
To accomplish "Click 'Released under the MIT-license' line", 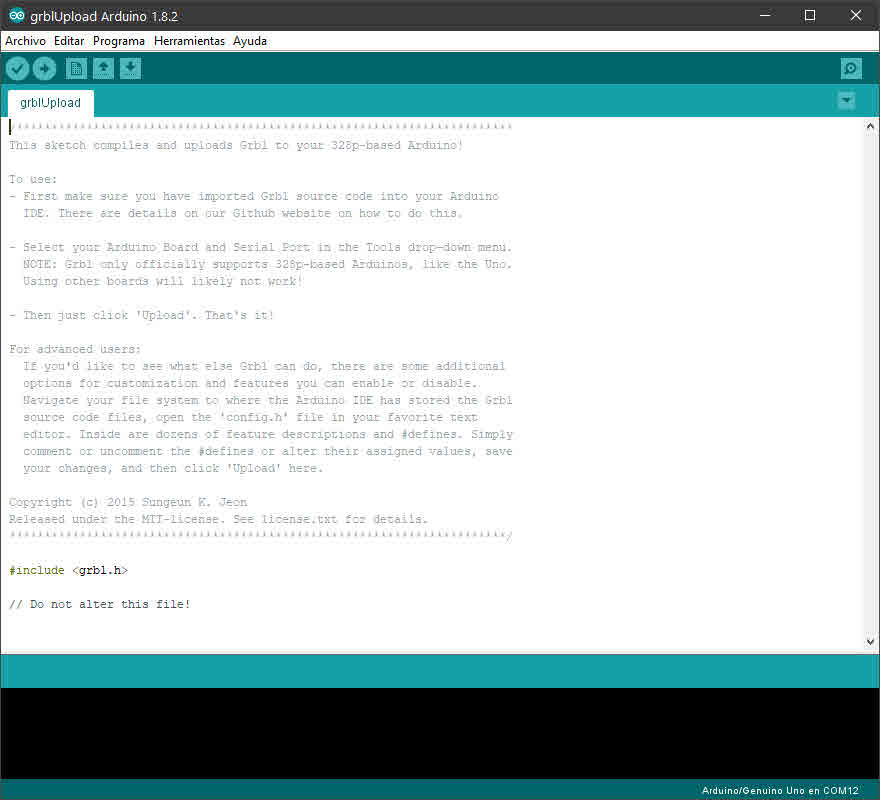I will 218,519.
